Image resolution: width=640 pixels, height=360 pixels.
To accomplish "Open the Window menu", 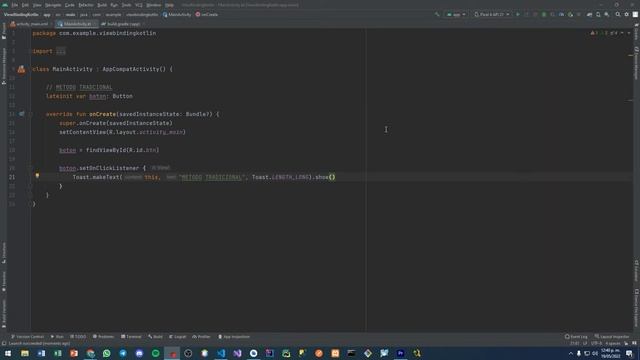I will click(154, 5).
